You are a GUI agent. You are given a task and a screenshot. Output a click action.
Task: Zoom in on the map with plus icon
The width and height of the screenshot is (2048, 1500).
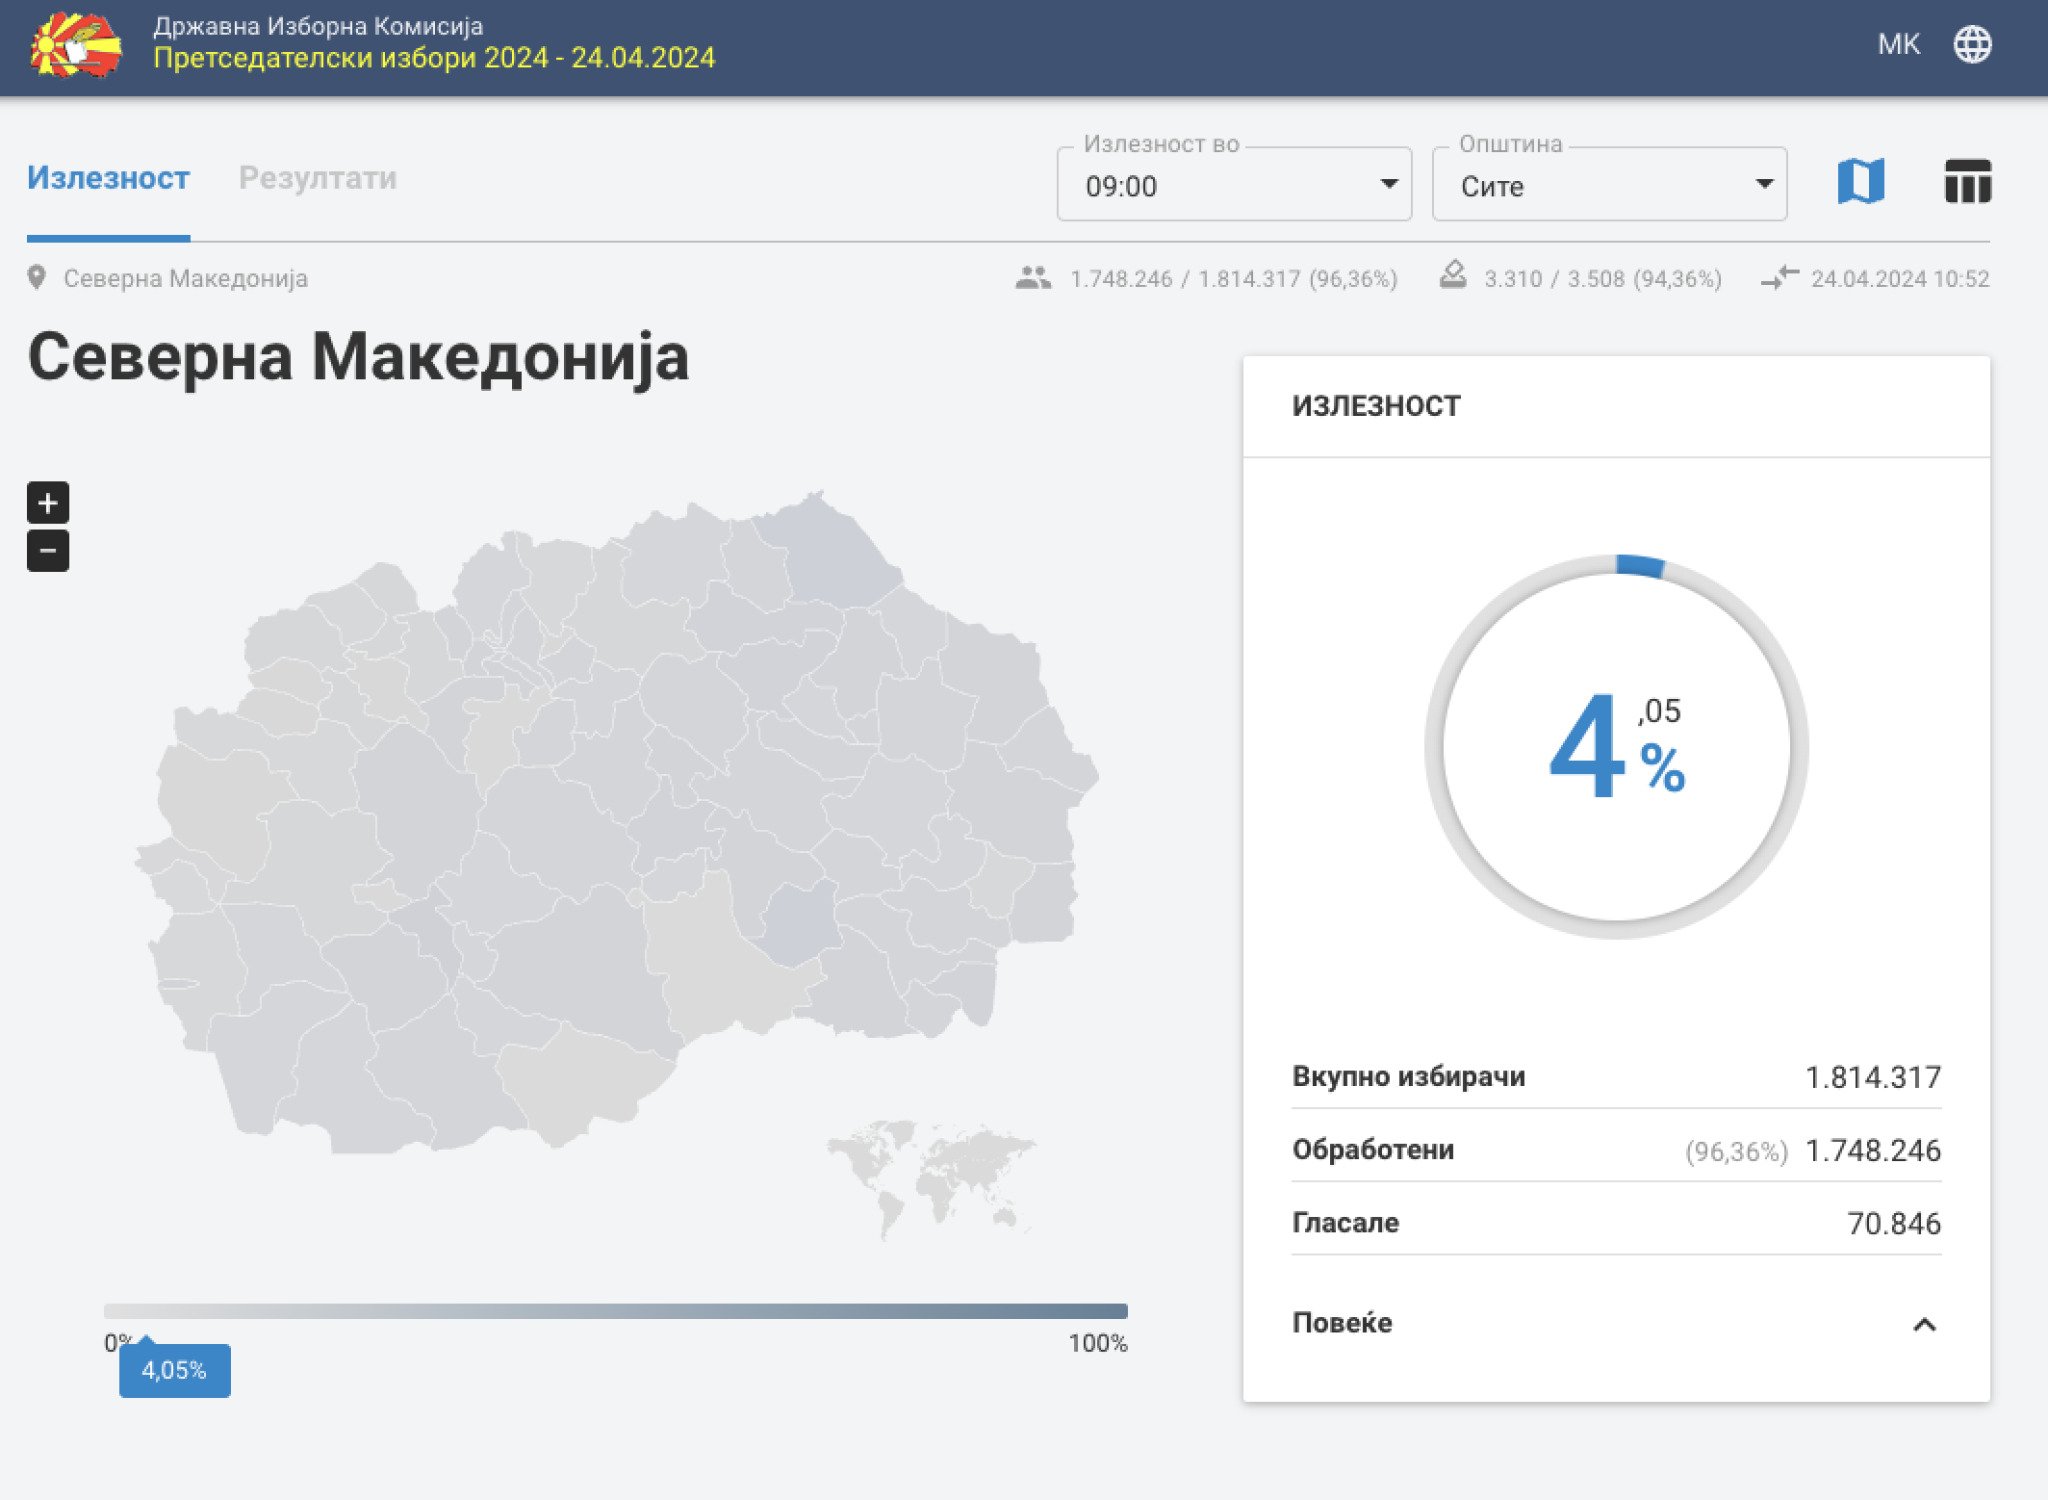click(47, 503)
